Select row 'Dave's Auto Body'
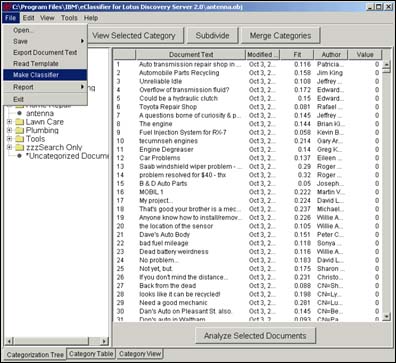Screen dimensions: 396x363 (x=248, y=235)
